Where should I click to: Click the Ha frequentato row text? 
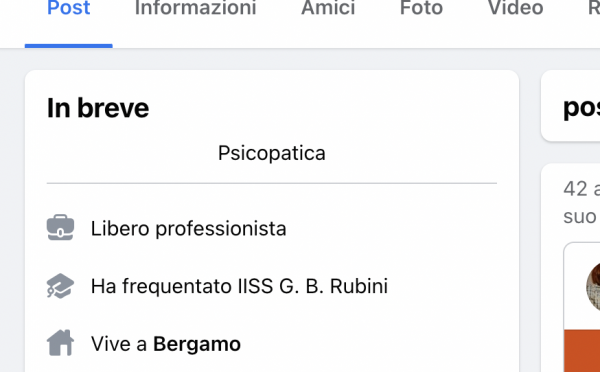pyautogui.click(x=239, y=286)
